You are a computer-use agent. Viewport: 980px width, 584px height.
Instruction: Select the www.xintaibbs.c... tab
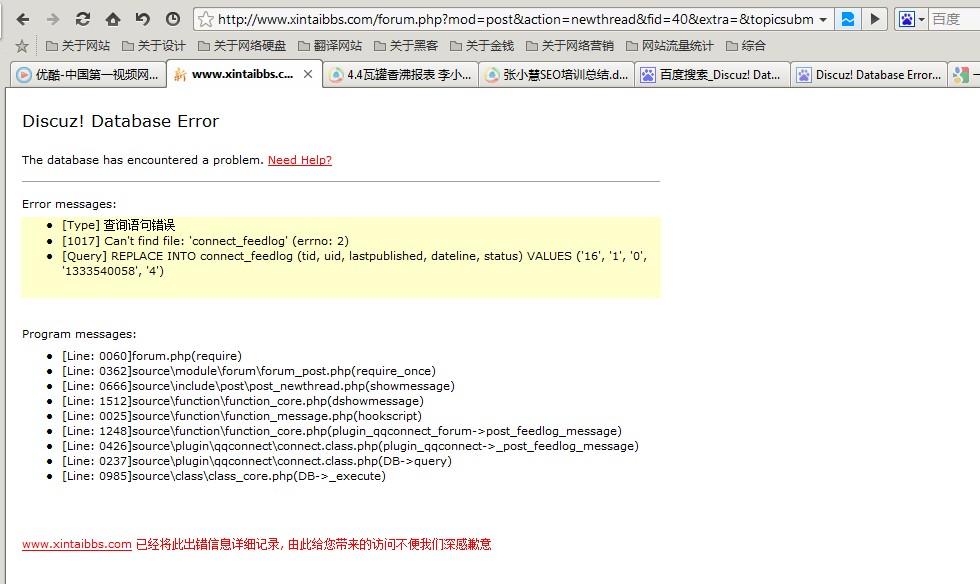click(x=242, y=74)
